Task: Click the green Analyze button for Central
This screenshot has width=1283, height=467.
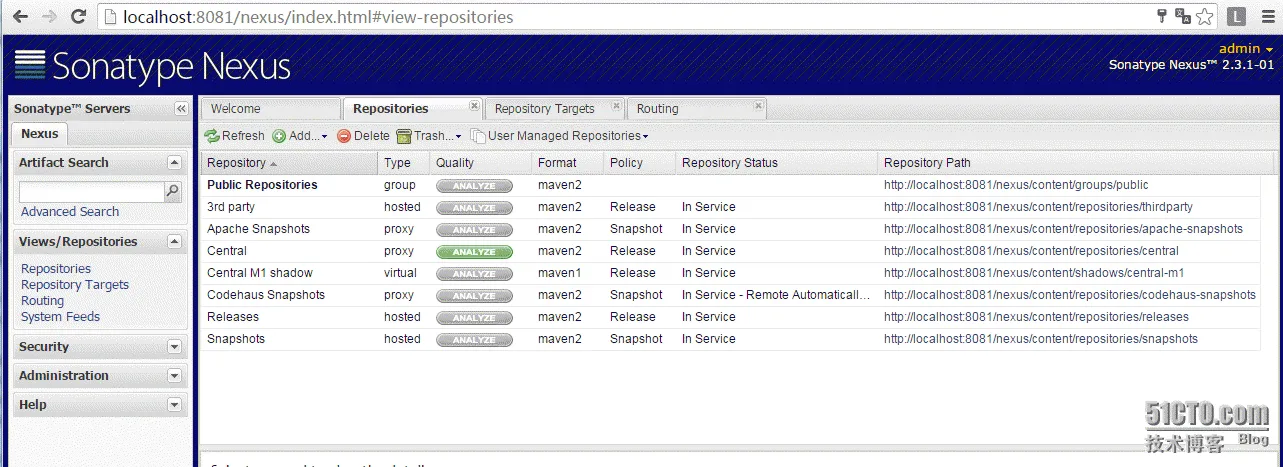Action: (474, 252)
